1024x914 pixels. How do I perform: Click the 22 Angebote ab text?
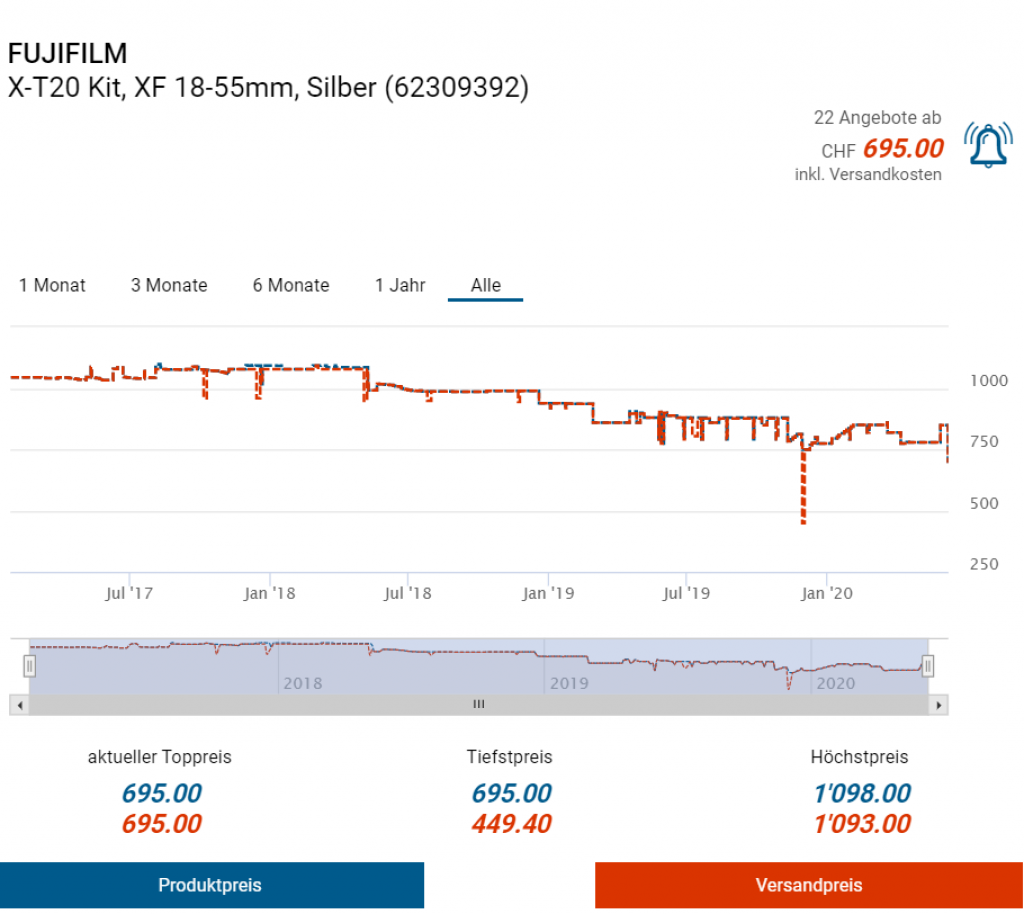(x=877, y=118)
